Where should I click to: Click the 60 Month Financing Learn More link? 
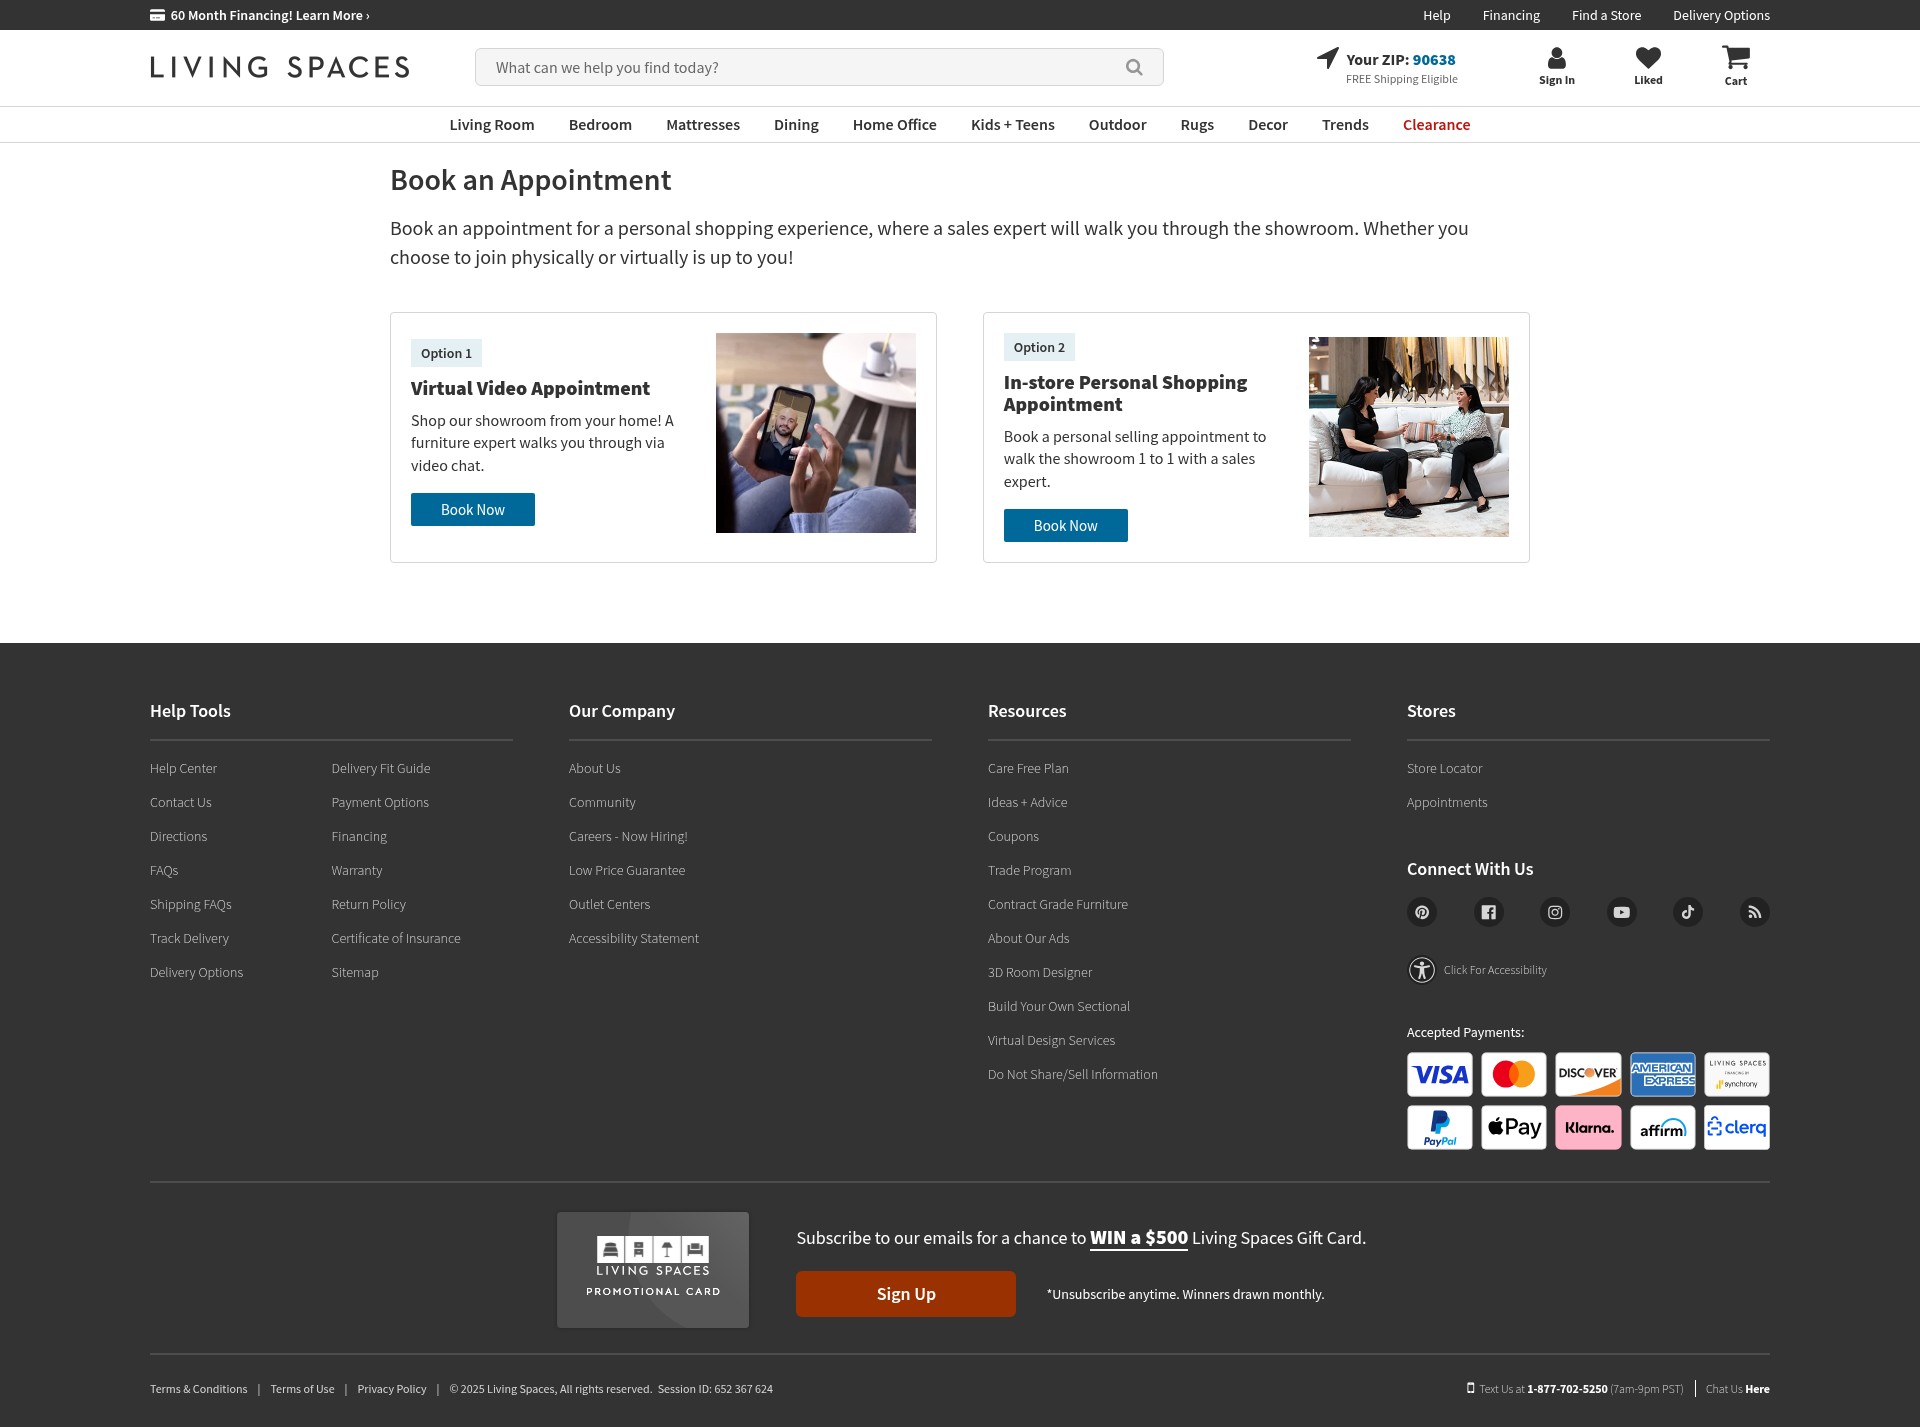pyautogui.click(x=270, y=15)
